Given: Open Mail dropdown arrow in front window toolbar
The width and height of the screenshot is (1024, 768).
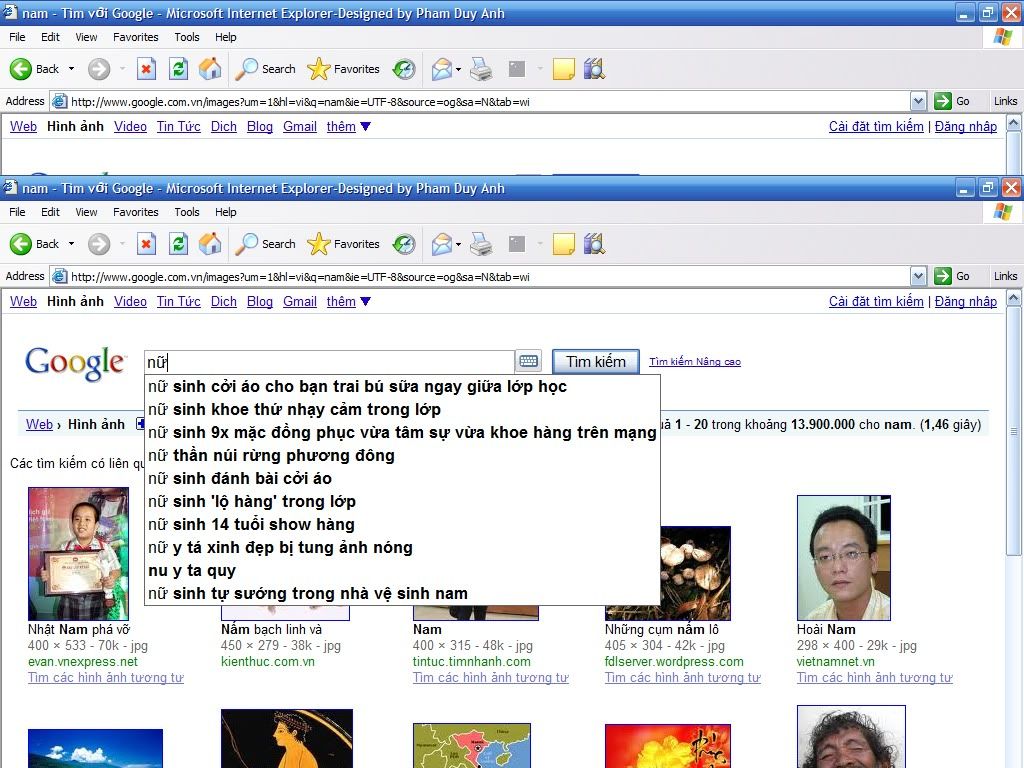Looking at the screenshot, I should pyautogui.click(x=458, y=244).
